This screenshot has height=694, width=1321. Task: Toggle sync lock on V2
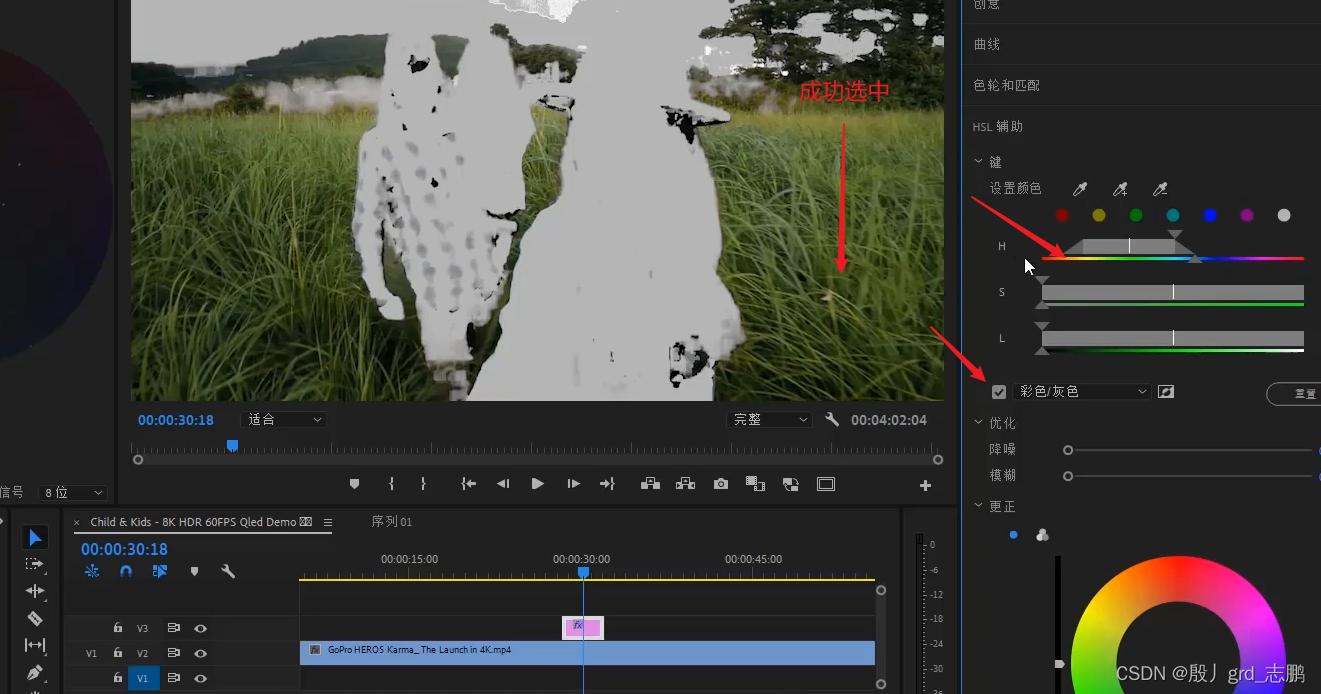[x=173, y=653]
